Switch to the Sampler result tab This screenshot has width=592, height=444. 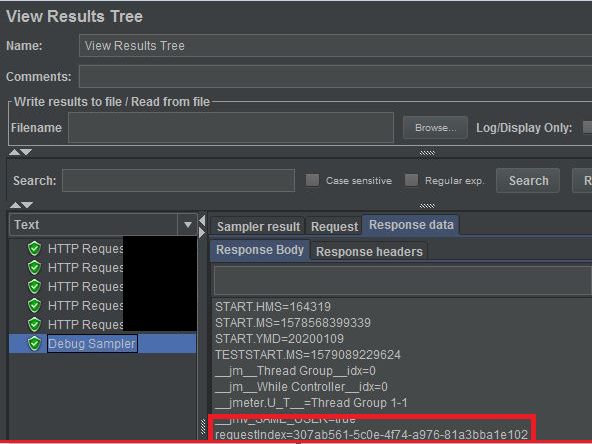pos(258,227)
